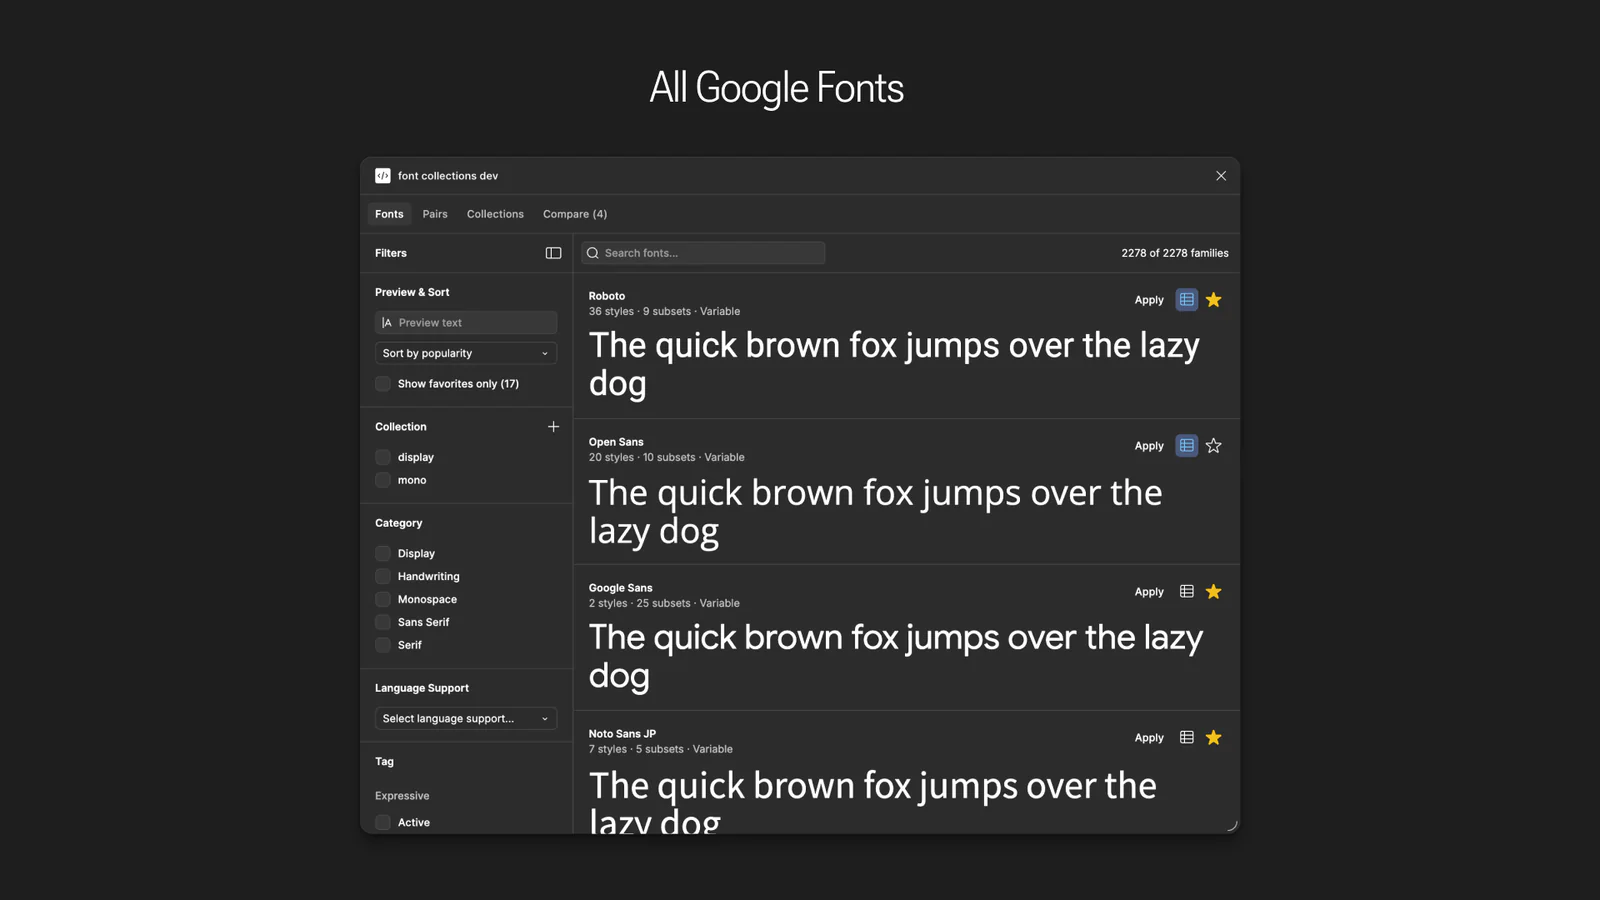
Task: Click Open Sans 20 styles metadata line
Action: point(667,458)
